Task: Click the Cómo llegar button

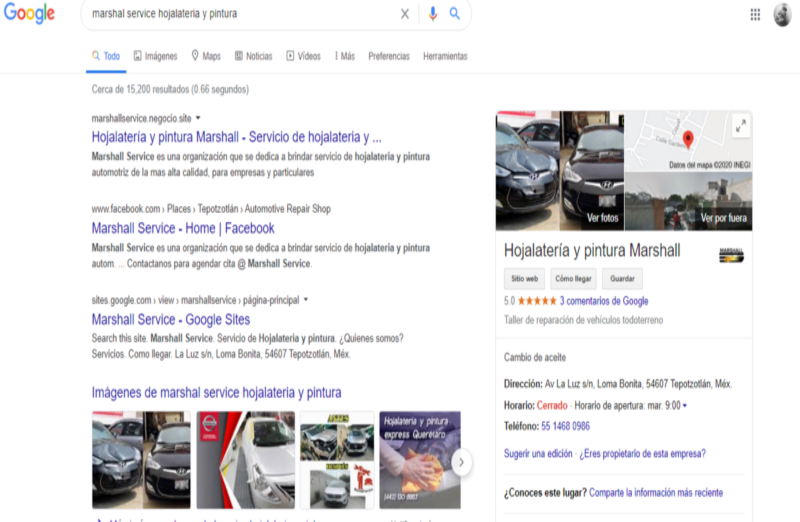Action: click(x=573, y=279)
